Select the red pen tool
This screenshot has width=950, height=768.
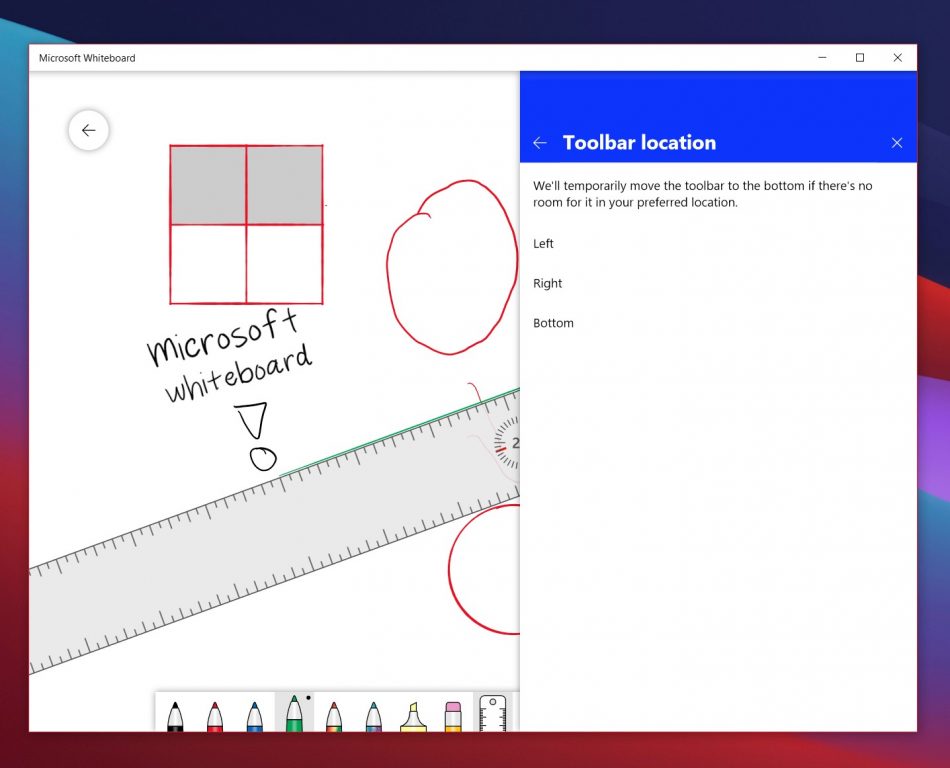(x=215, y=715)
